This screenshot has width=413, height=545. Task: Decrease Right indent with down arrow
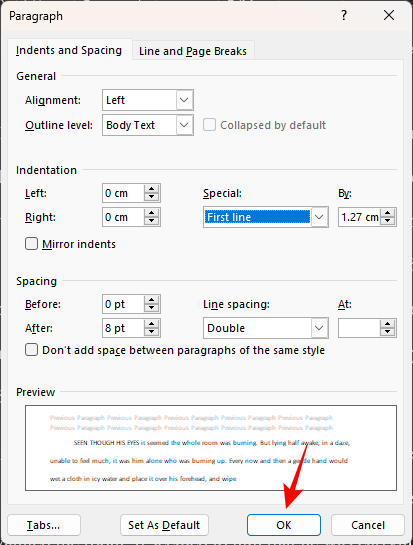[152, 221]
